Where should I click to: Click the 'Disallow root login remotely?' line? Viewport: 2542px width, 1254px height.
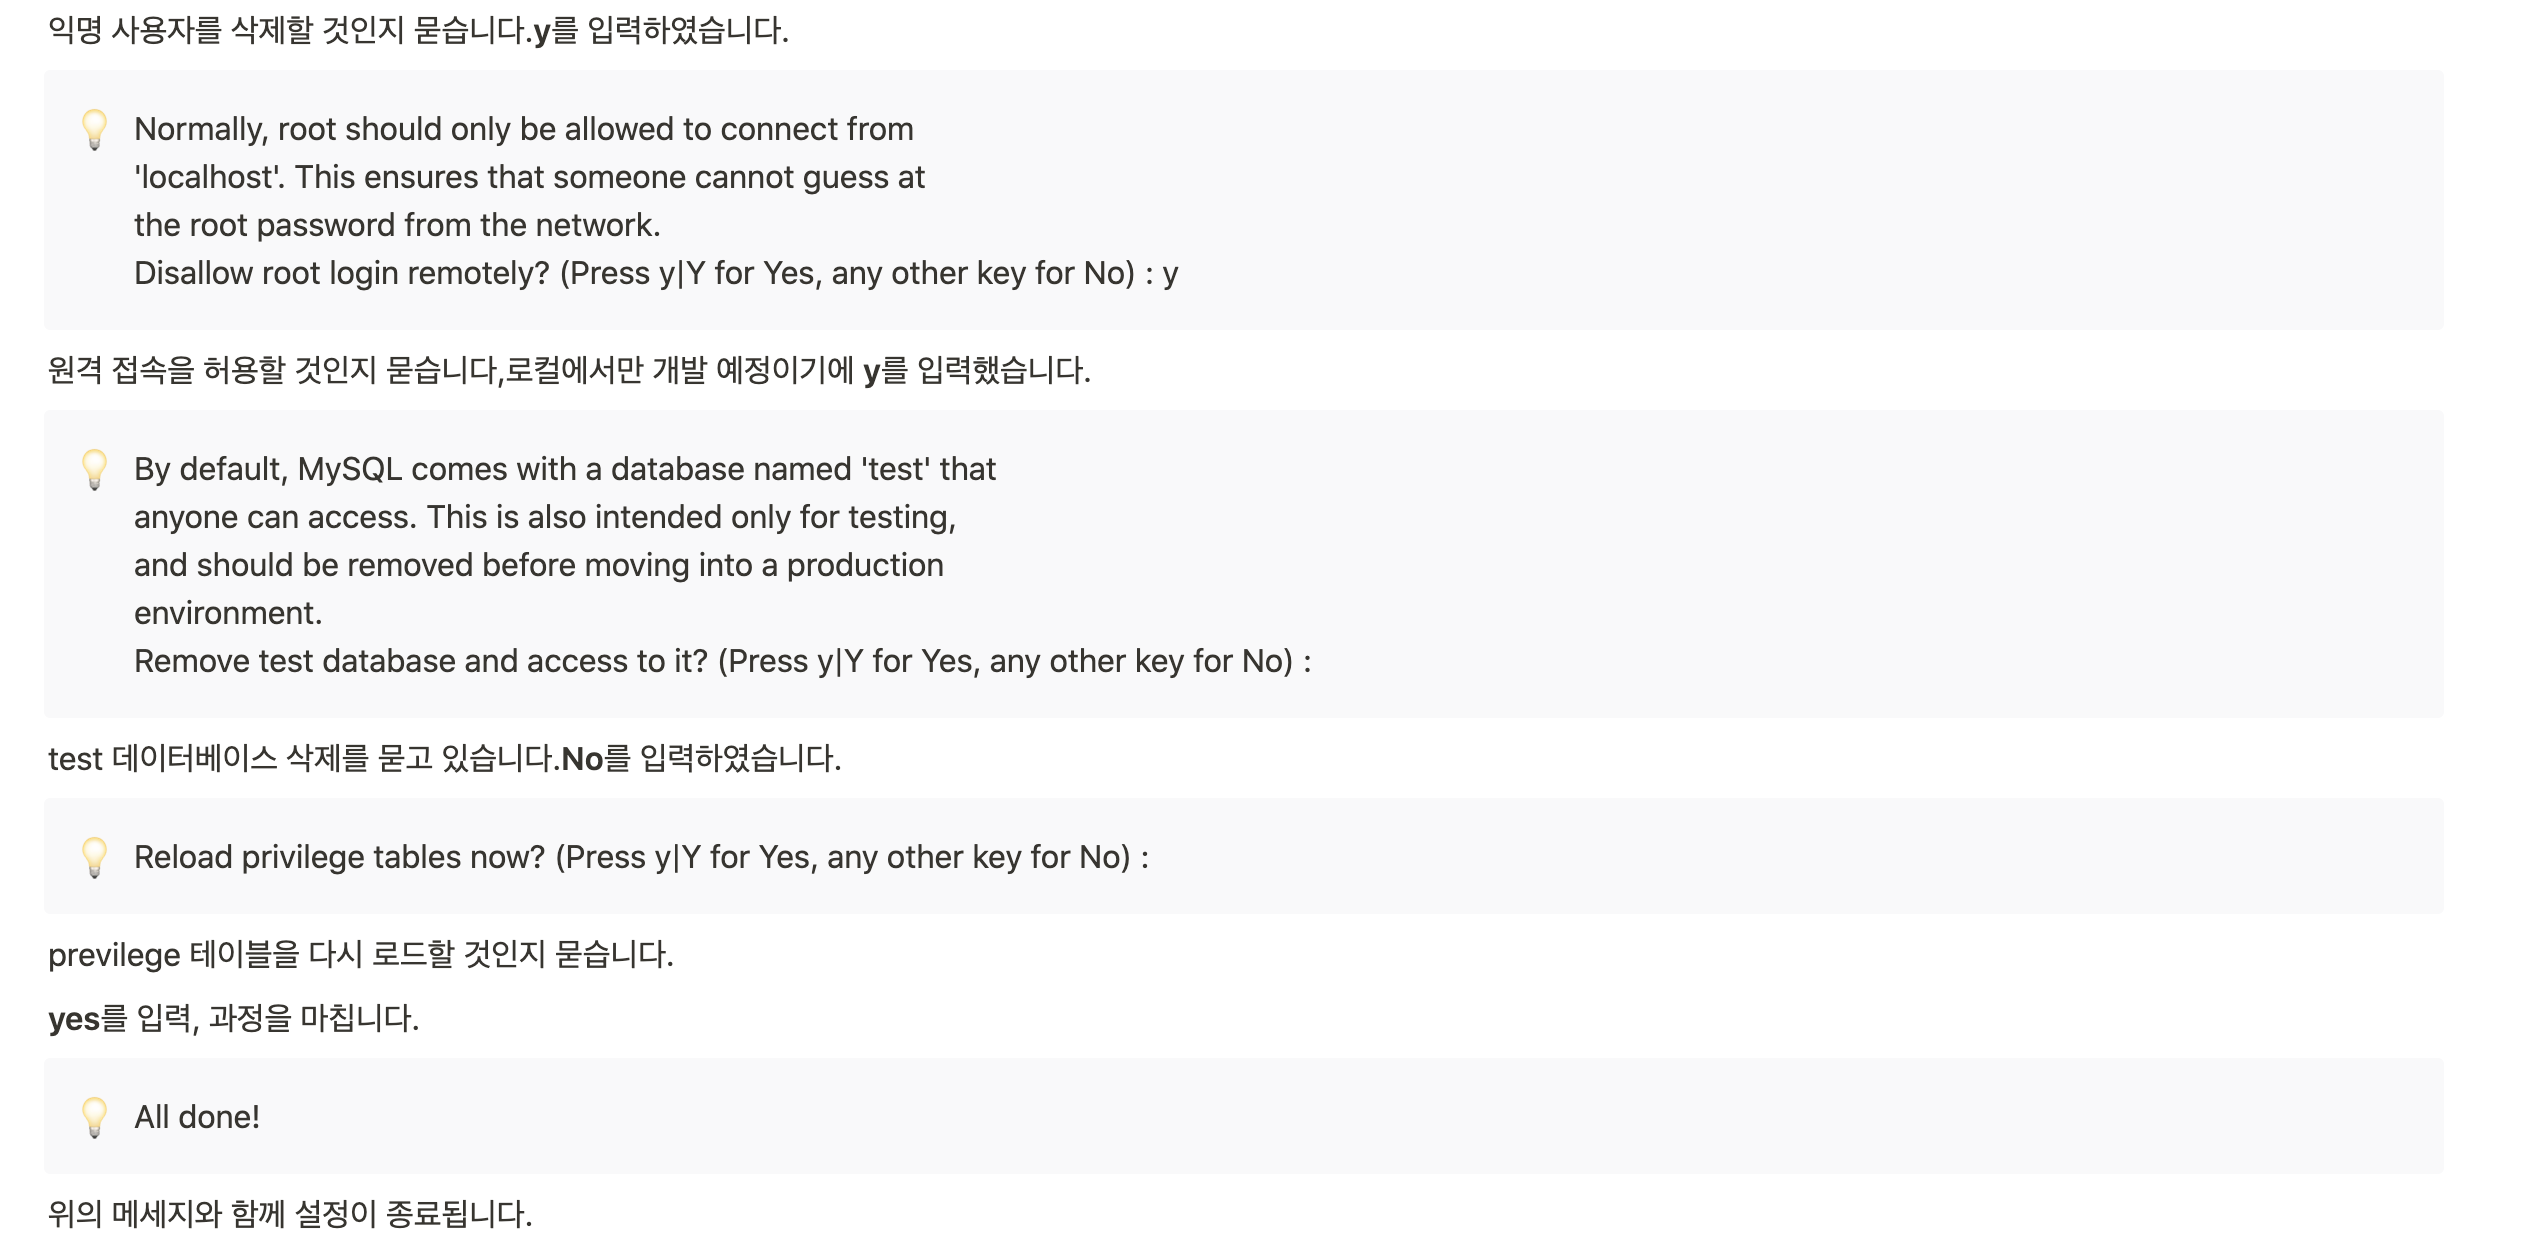click(656, 273)
